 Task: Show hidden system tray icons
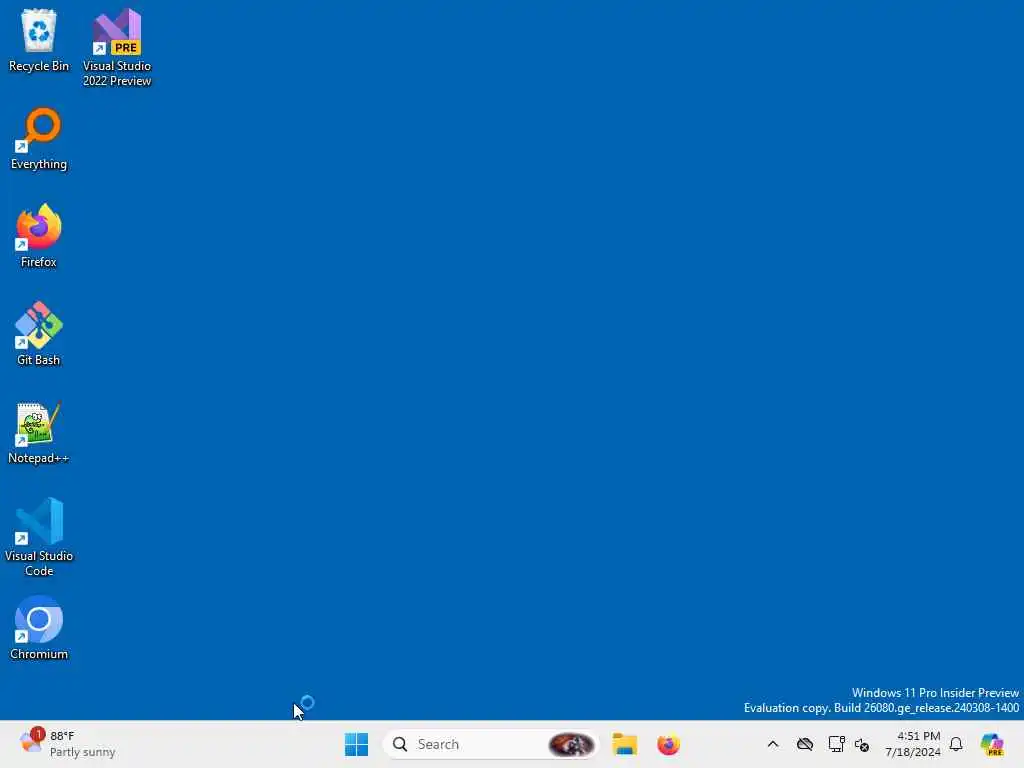pos(773,744)
